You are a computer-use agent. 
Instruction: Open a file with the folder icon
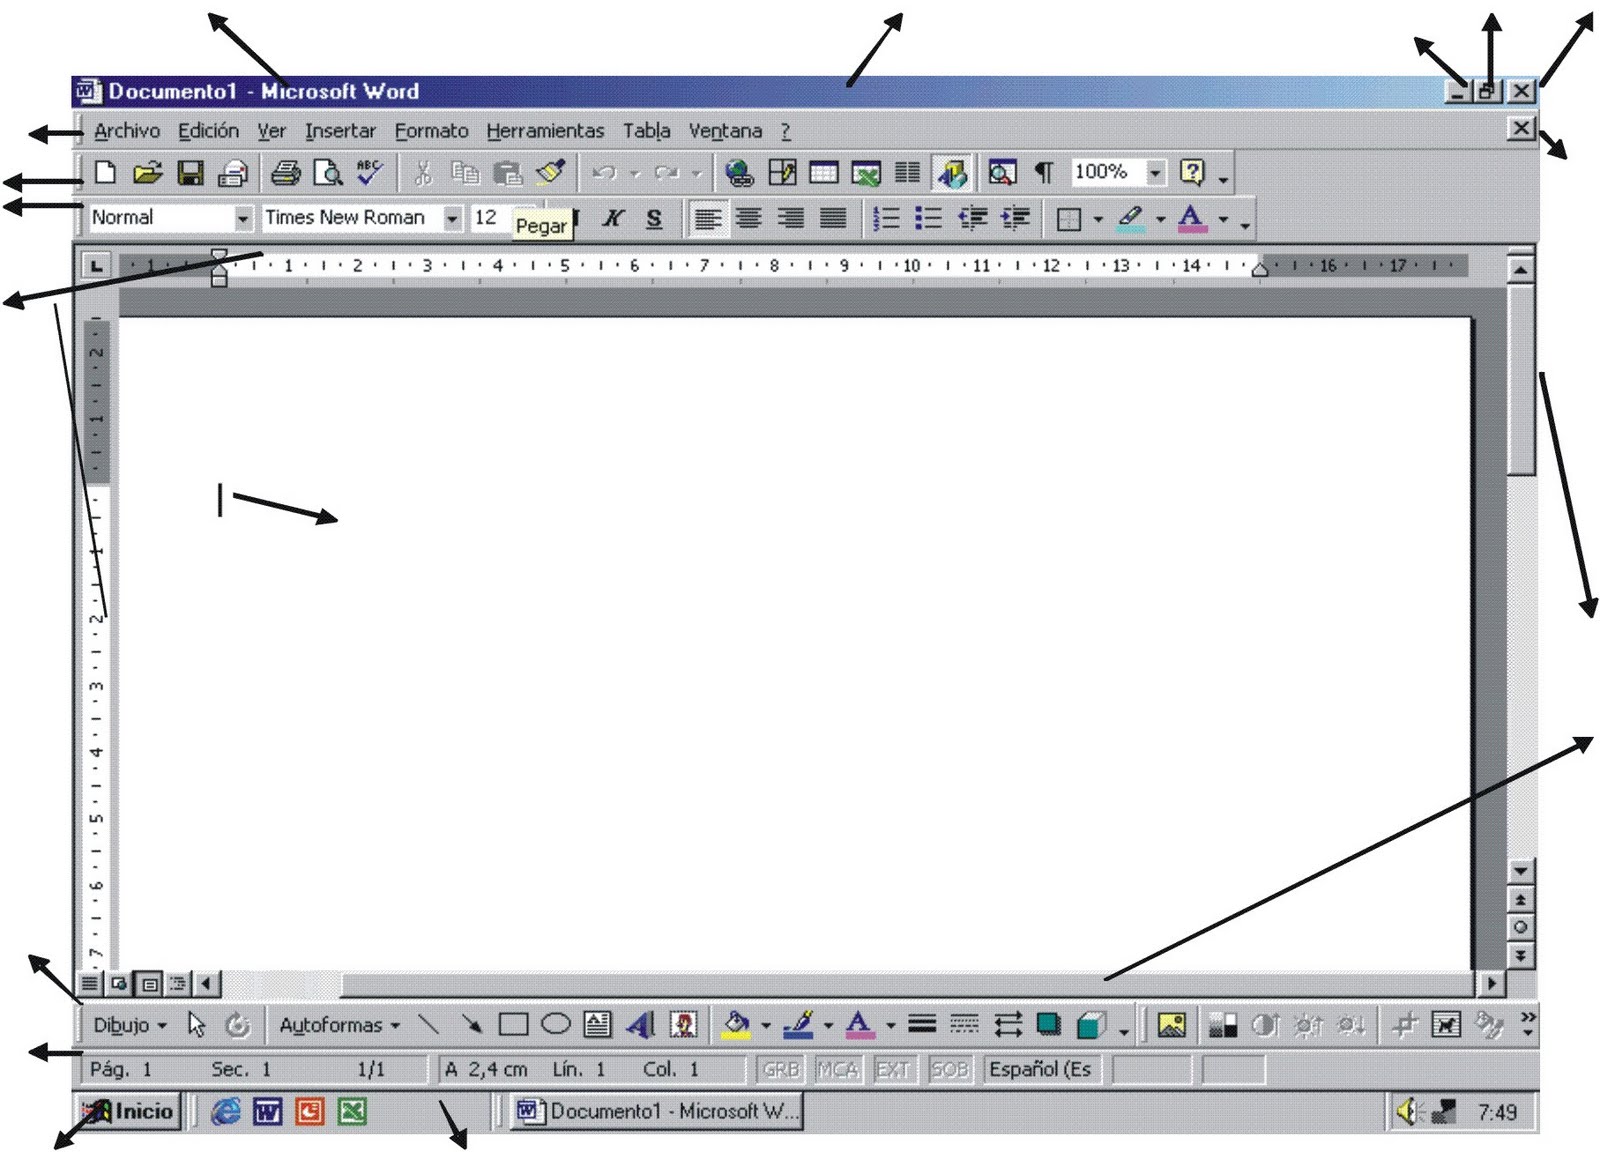coord(147,173)
